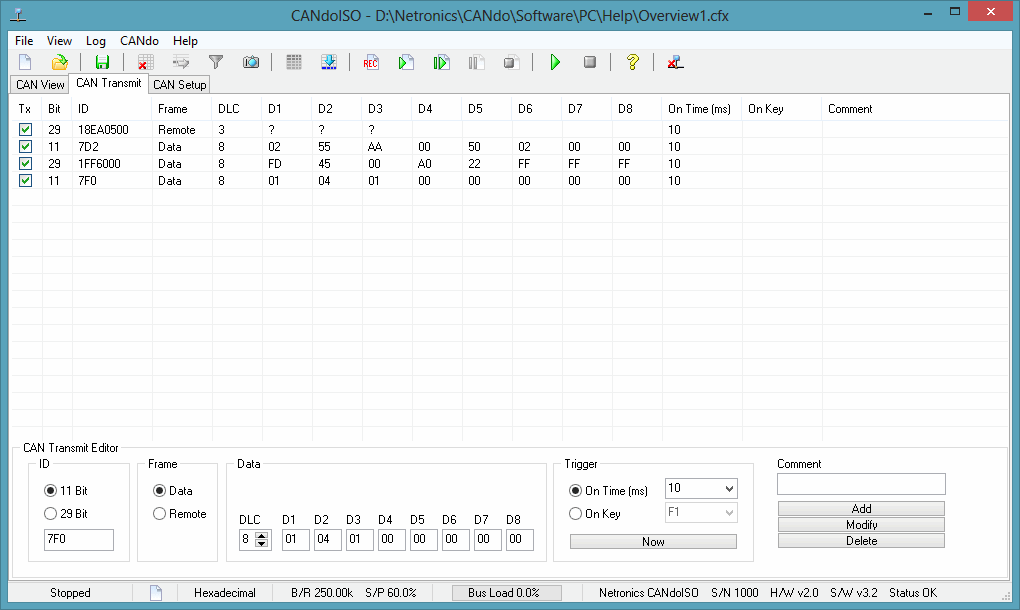
Task: Switch to the CAN Setup tab
Action: click(180, 85)
